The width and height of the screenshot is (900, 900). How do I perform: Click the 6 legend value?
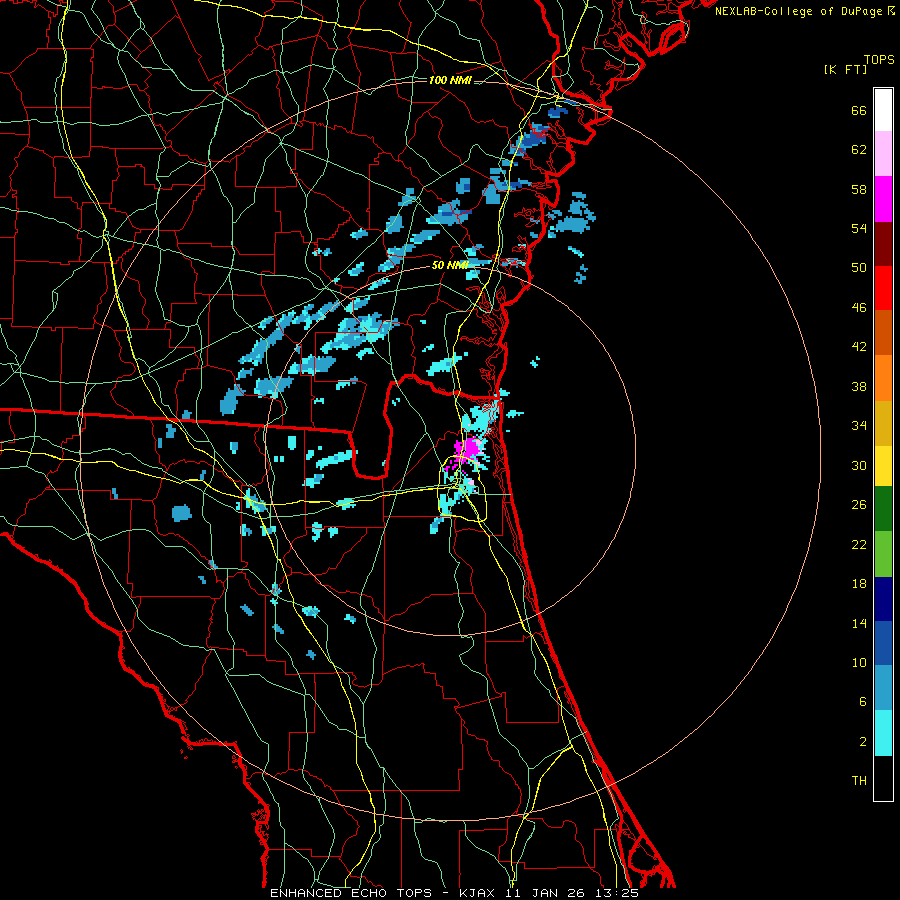pos(863,701)
